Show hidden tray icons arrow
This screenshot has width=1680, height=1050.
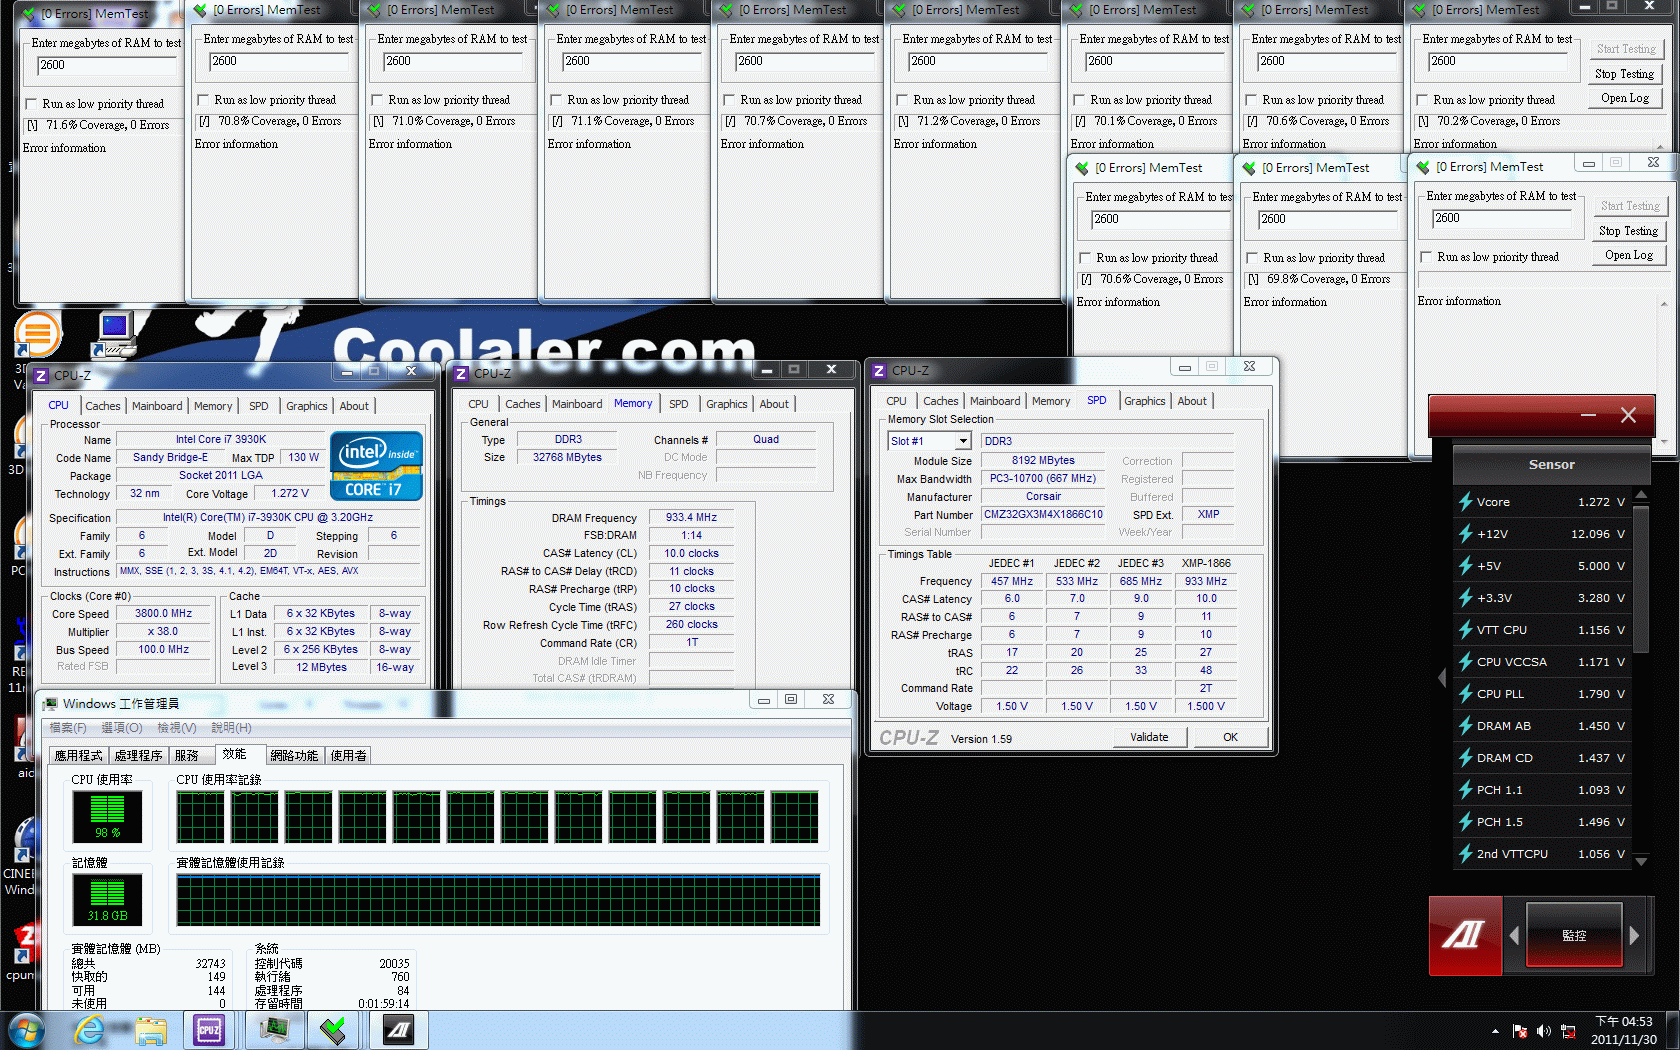coord(1495,1031)
